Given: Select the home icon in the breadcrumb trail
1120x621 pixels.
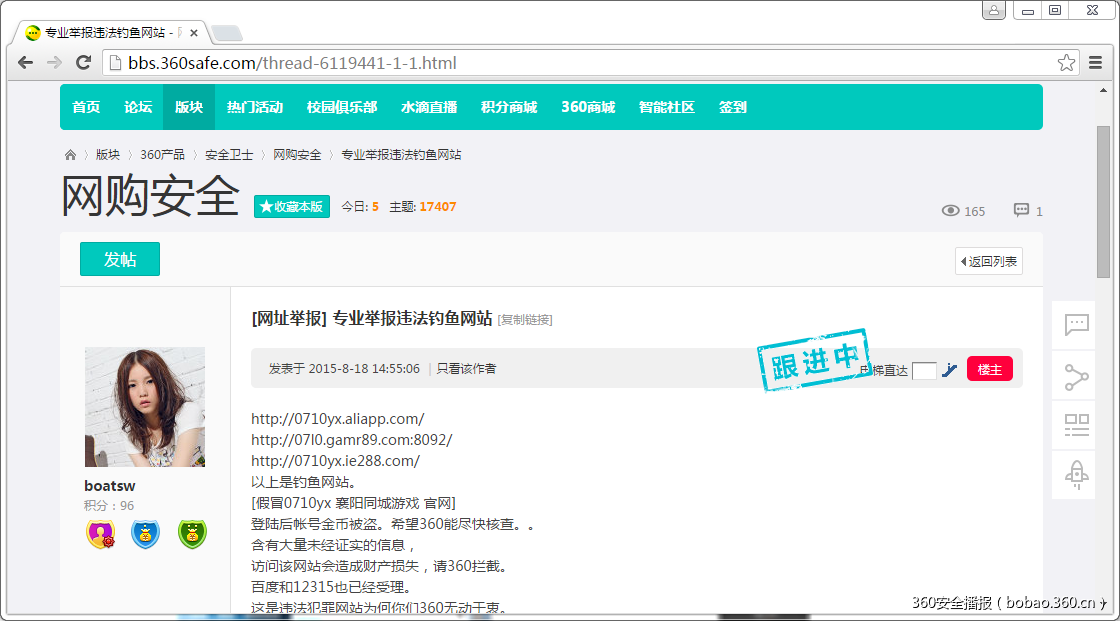Looking at the screenshot, I should tap(68, 155).
